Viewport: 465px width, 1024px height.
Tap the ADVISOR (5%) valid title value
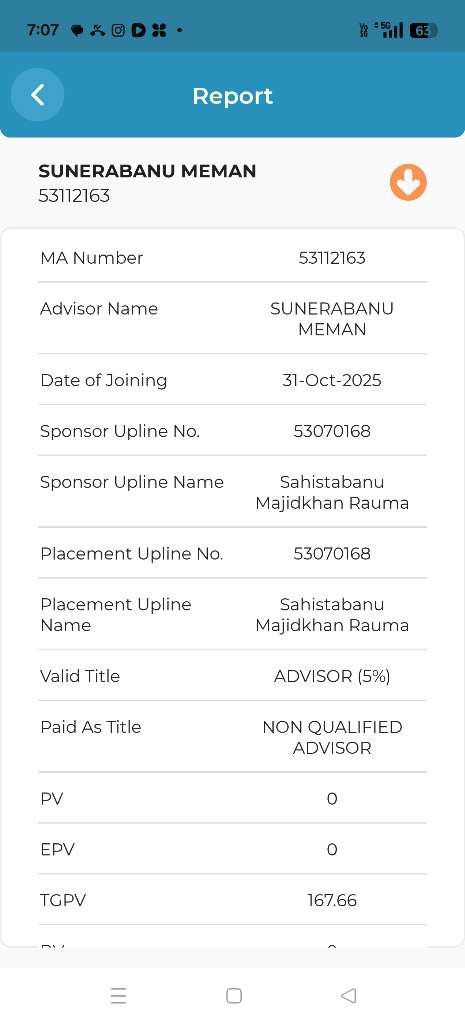pyautogui.click(x=332, y=676)
